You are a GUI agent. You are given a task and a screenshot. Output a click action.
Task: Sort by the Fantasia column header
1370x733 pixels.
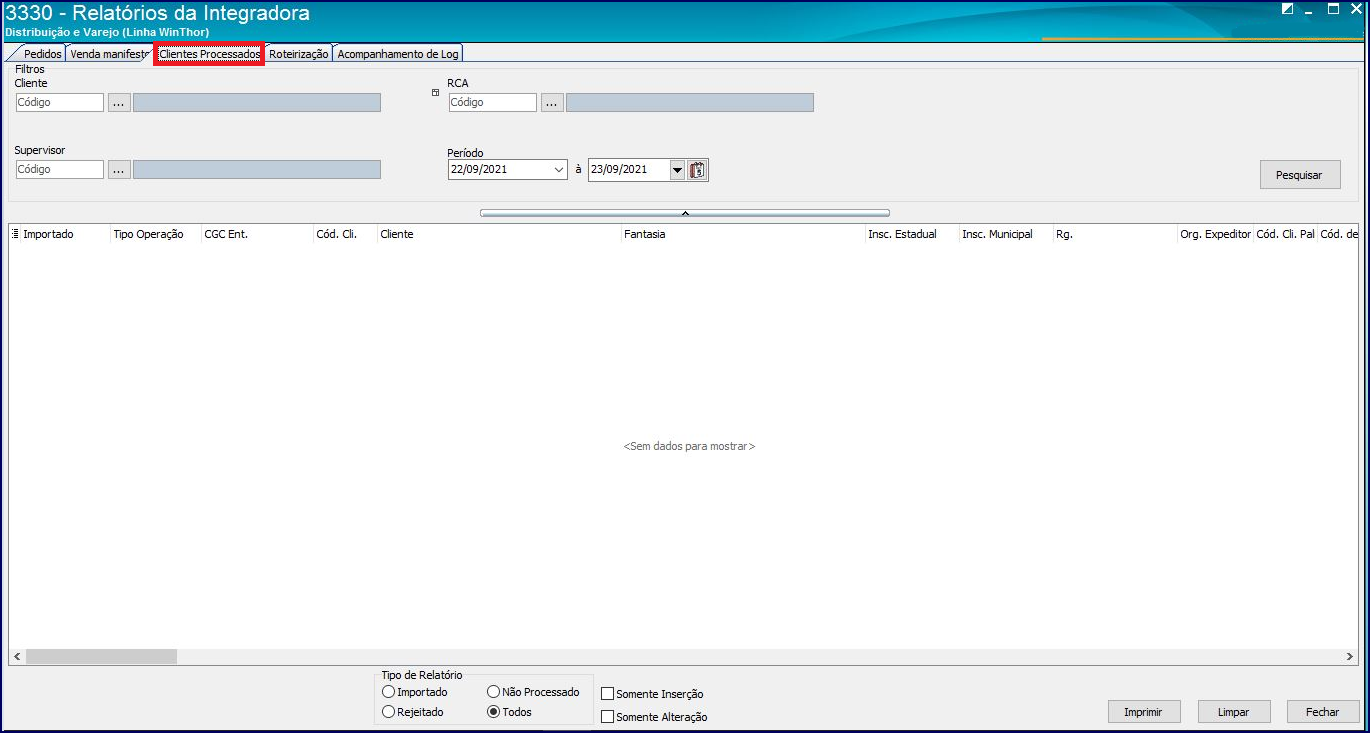(x=743, y=234)
